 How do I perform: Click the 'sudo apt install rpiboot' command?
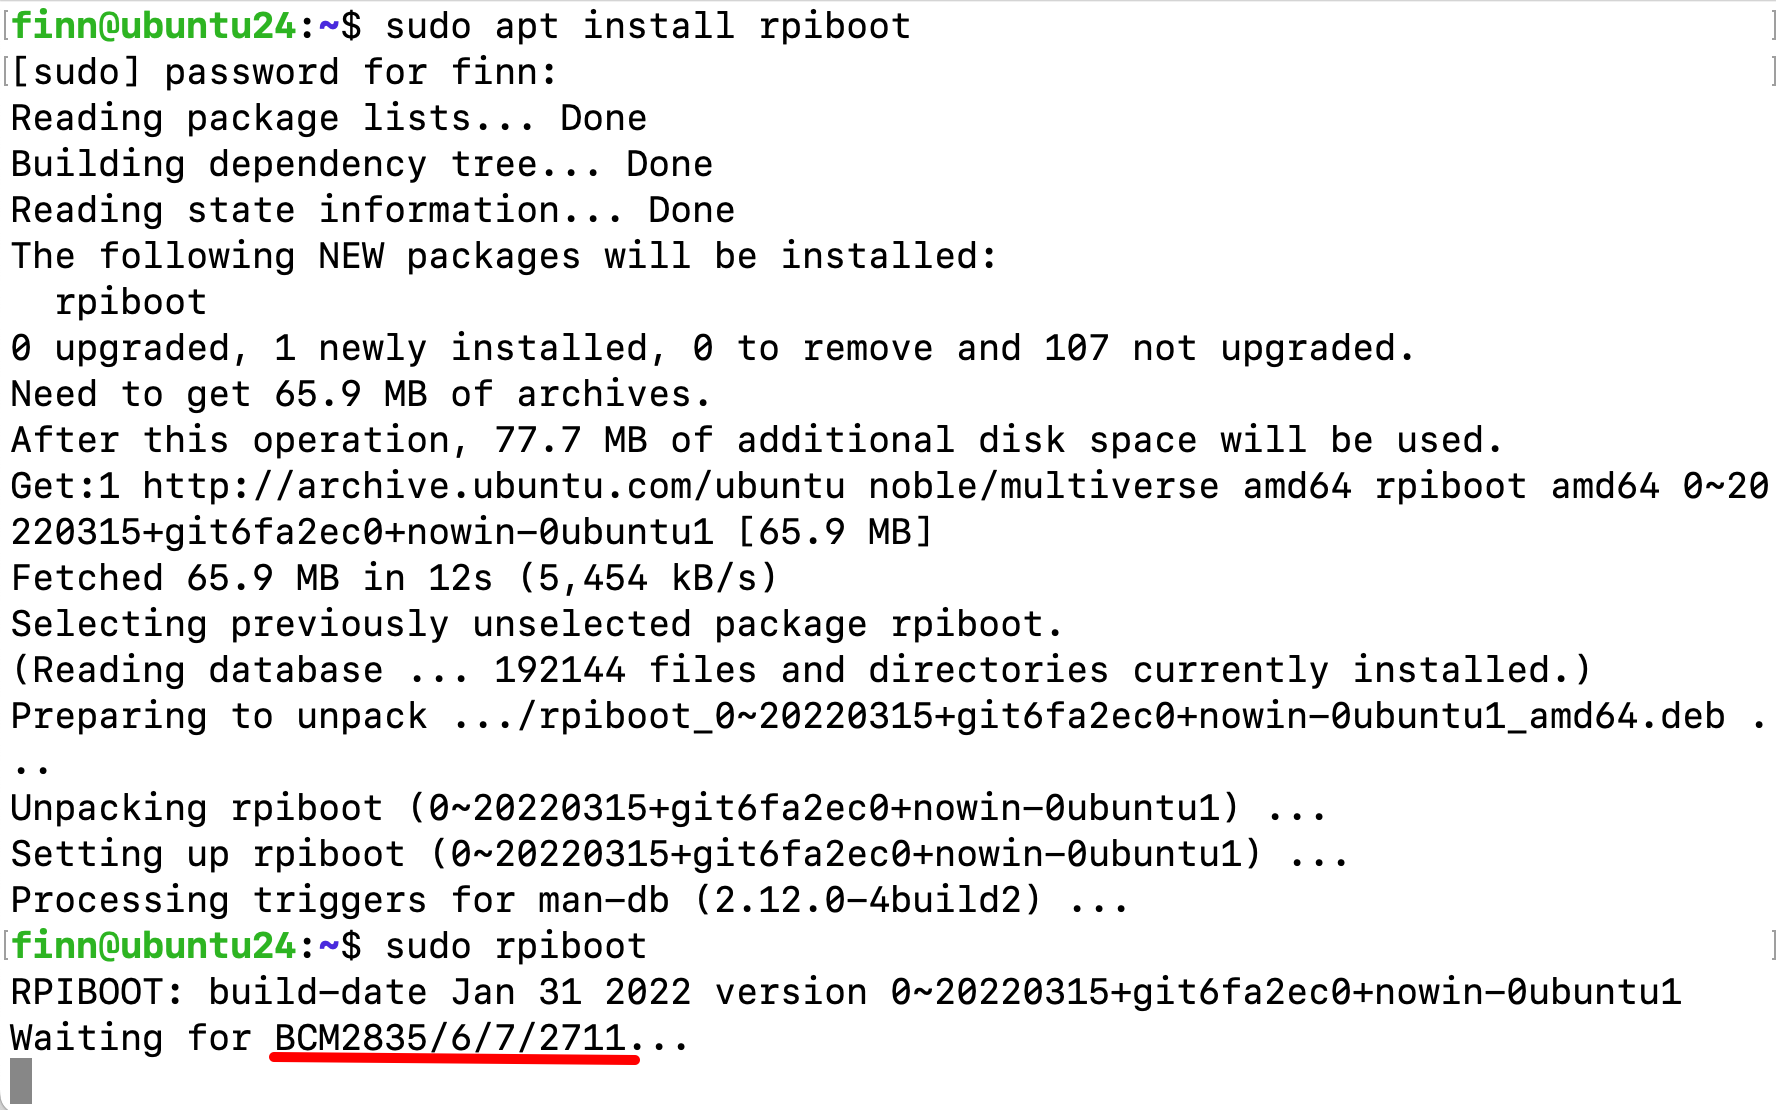(x=648, y=26)
